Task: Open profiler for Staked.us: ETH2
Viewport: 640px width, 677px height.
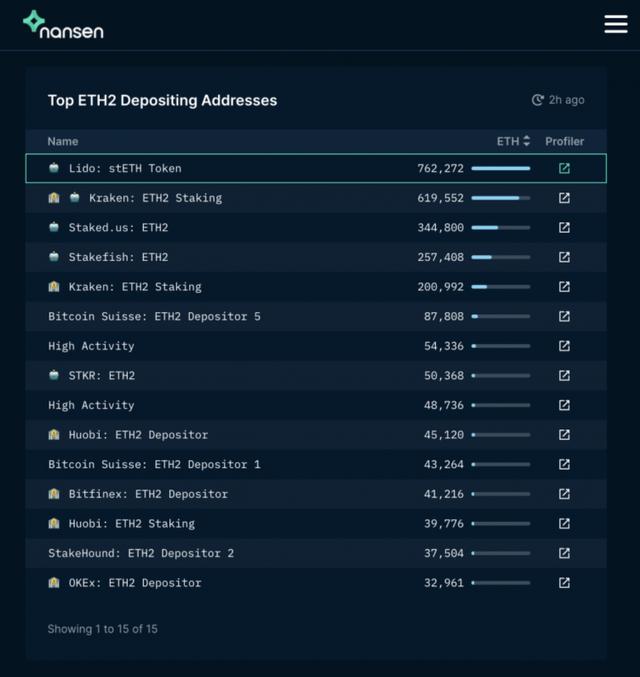Action: click(564, 228)
